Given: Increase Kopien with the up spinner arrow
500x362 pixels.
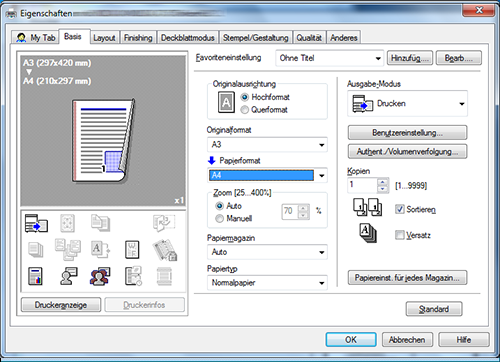Looking at the screenshot, I should [x=383, y=182].
